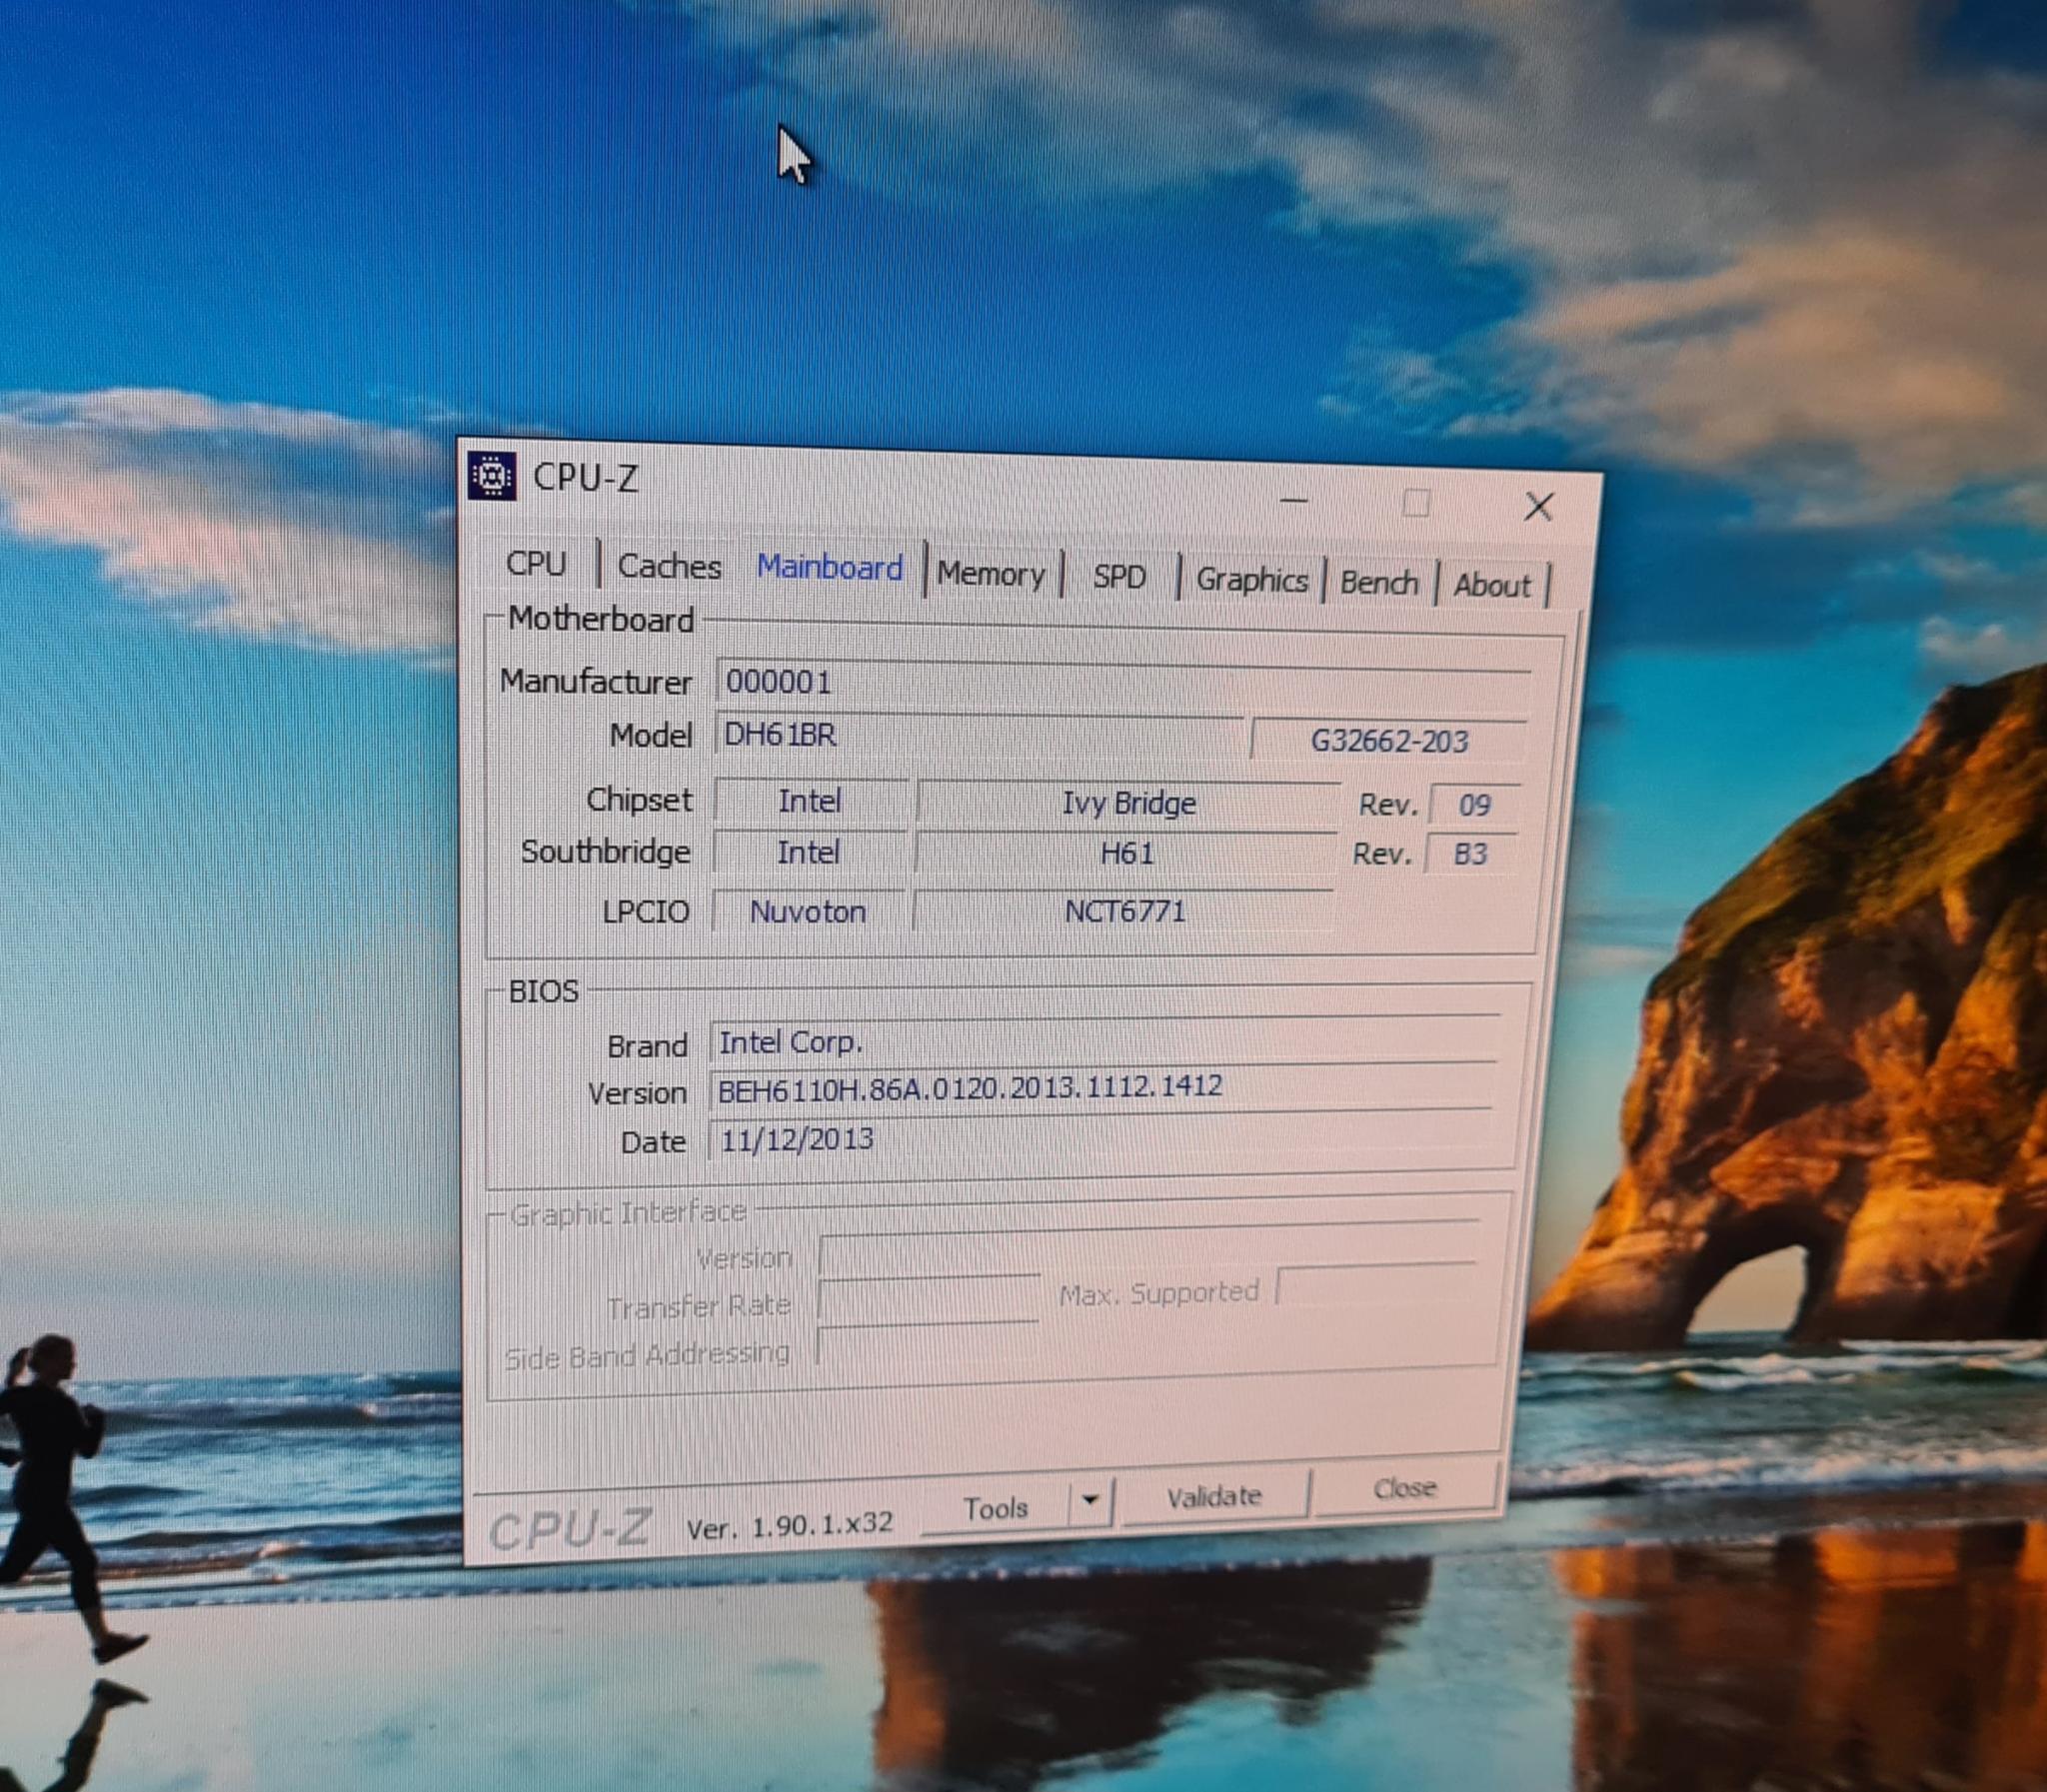Expand the Tools dropdown arrow
This screenshot has height=1792, width=2047.
(1090, 1500)
